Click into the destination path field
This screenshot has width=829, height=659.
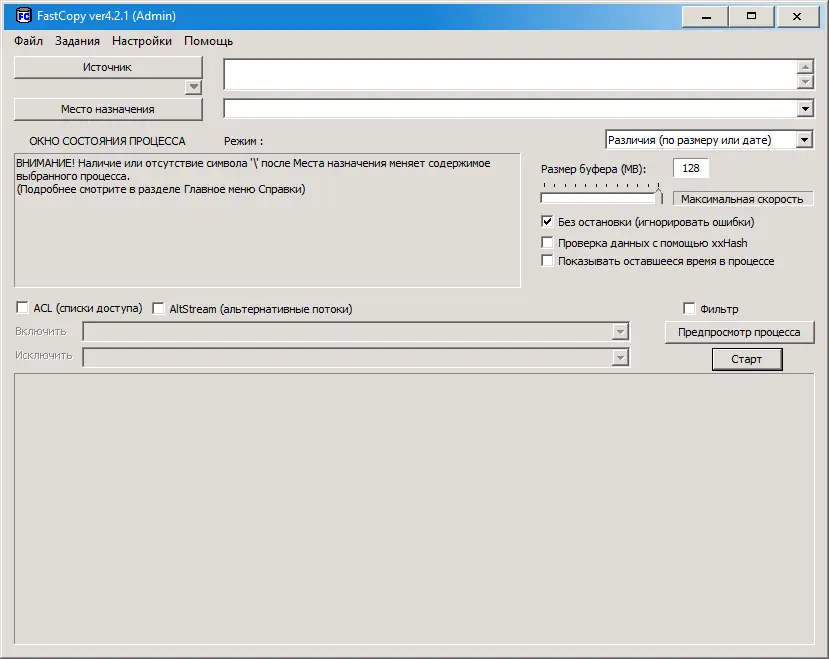point(510,109)
